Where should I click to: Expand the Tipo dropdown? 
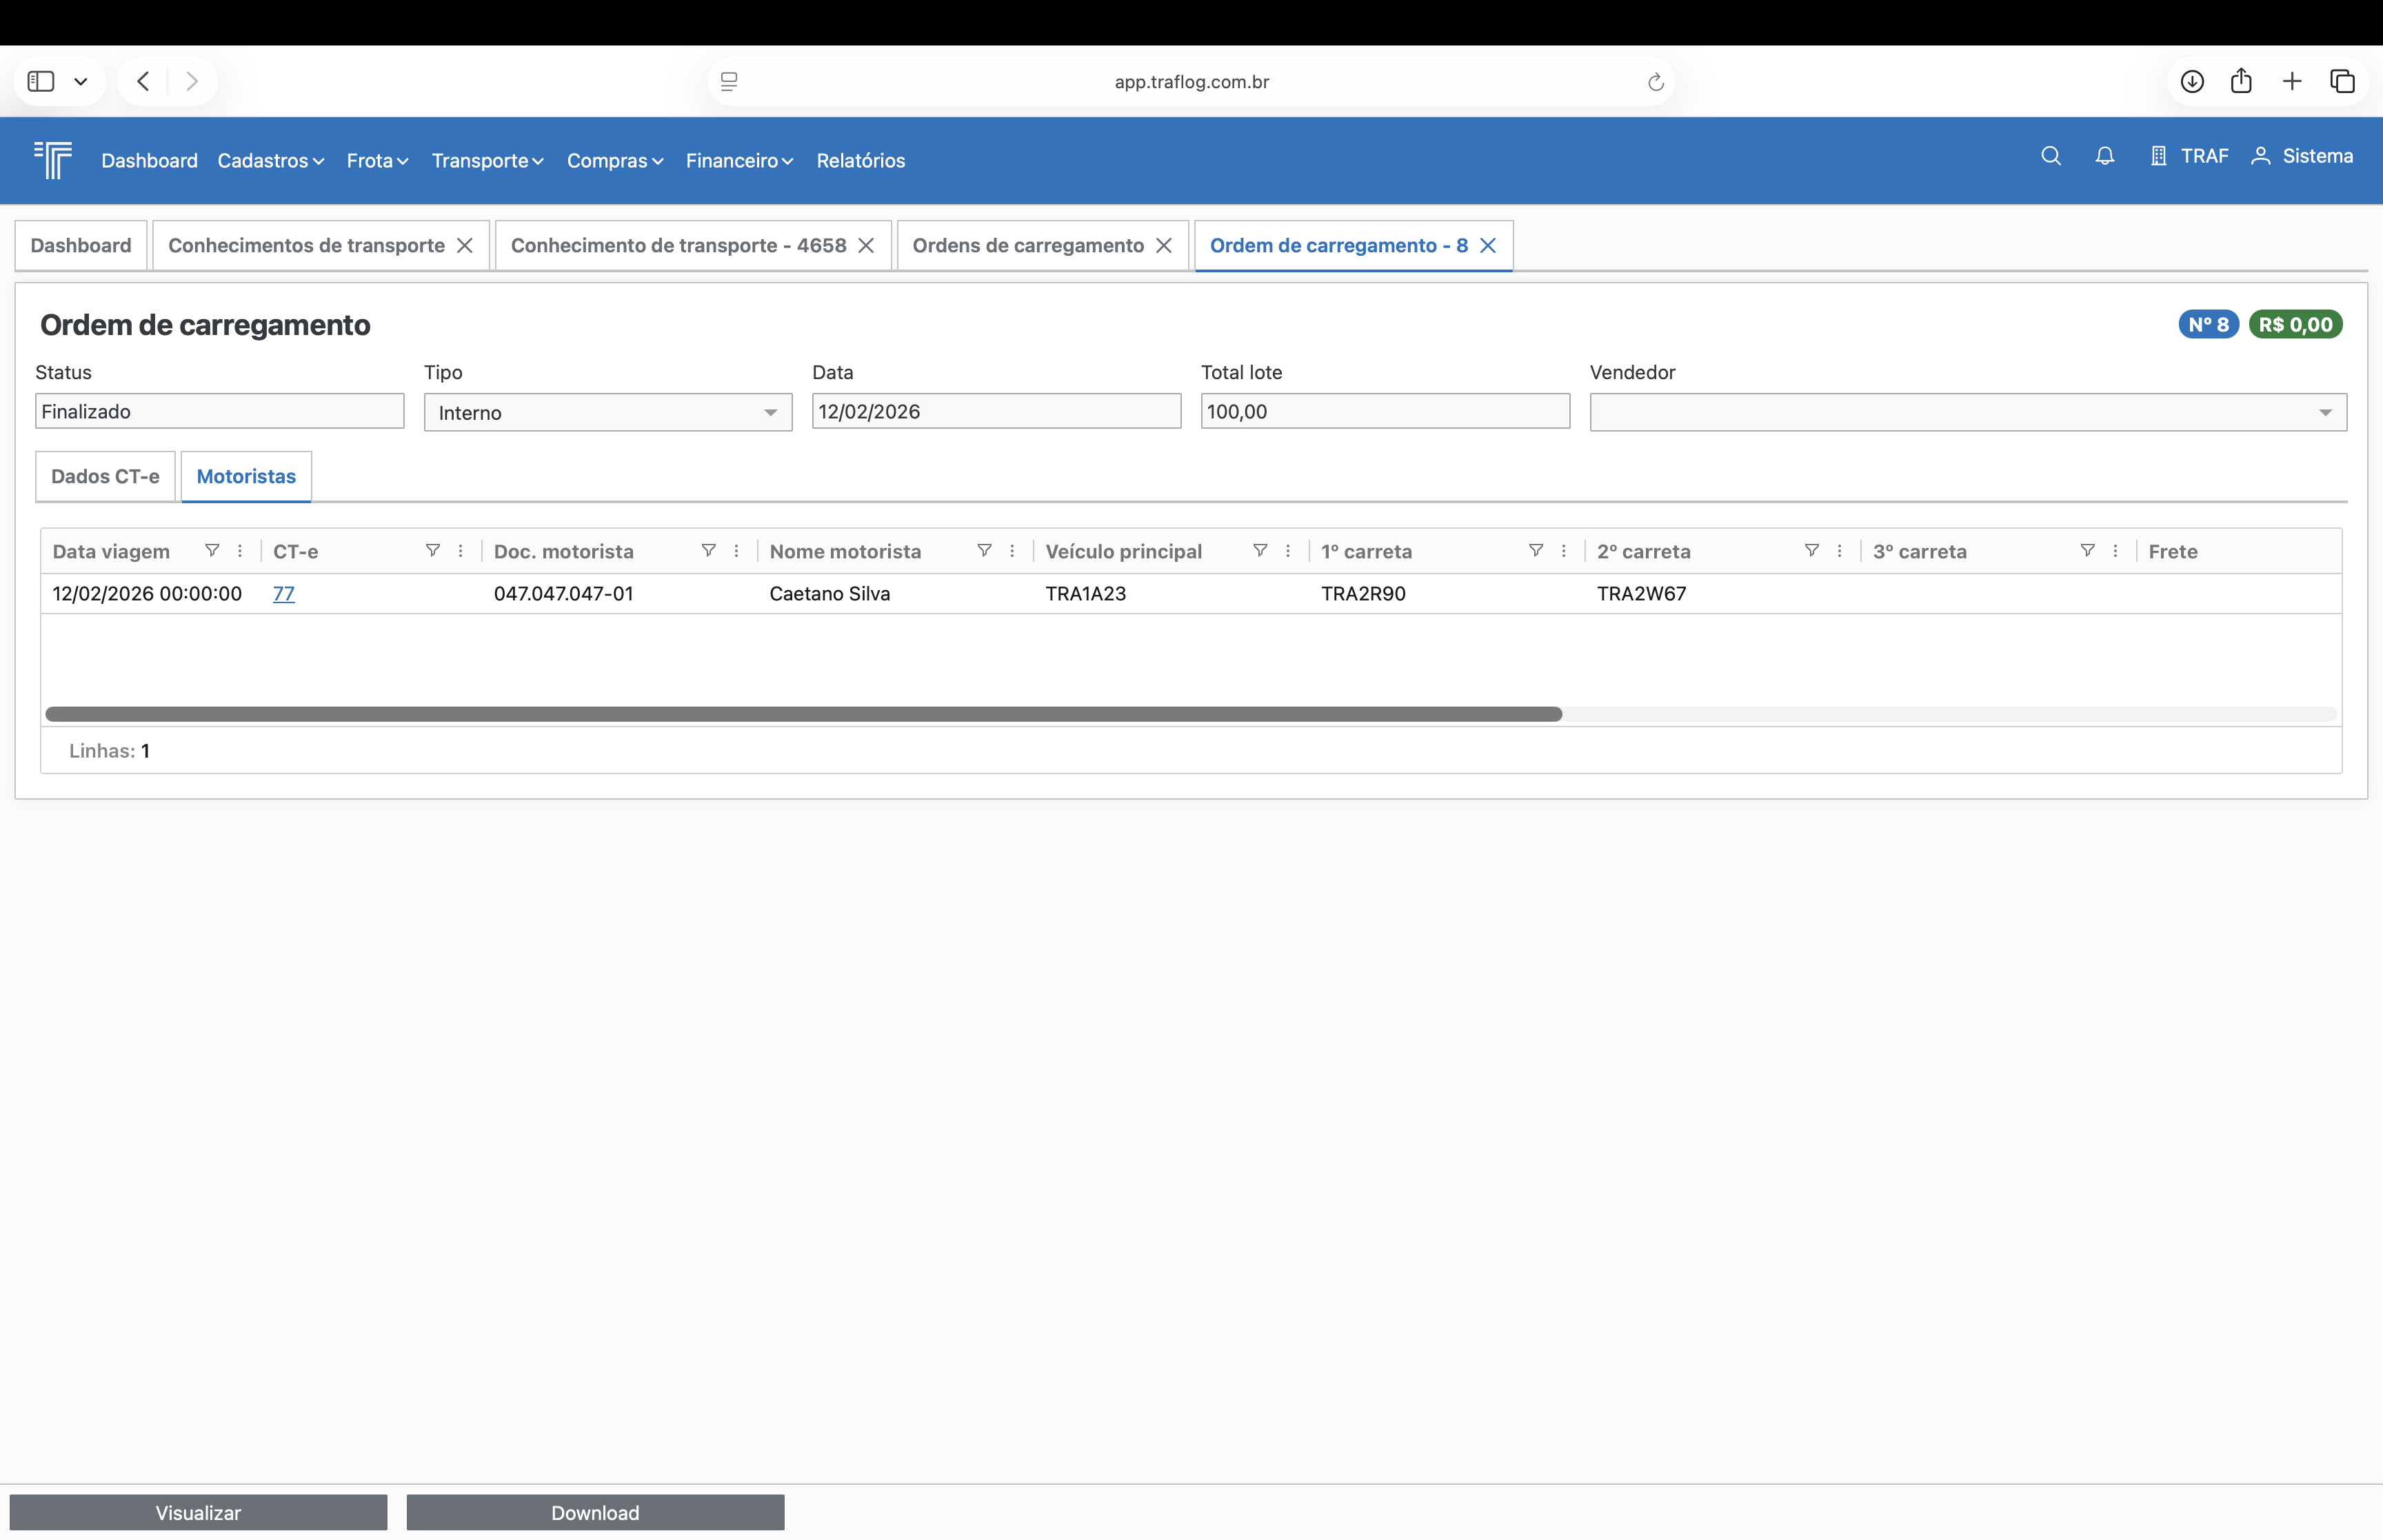coord(770,412)
